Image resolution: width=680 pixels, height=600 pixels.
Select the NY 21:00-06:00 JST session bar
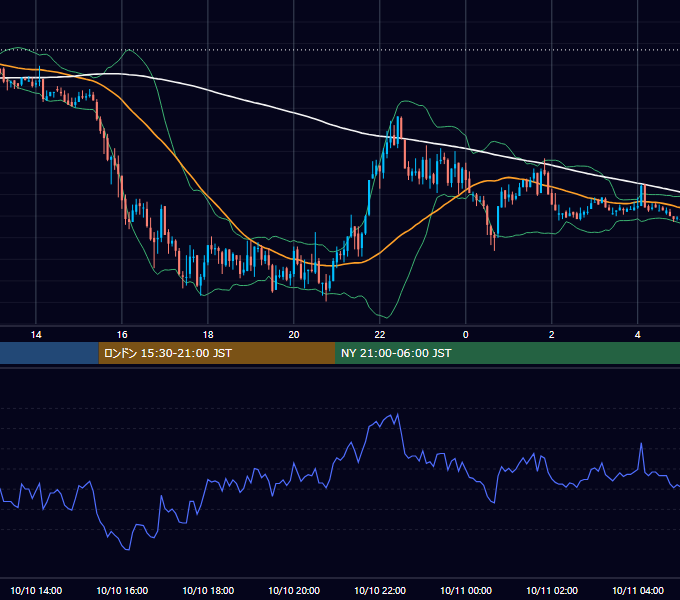click(507, 353)
